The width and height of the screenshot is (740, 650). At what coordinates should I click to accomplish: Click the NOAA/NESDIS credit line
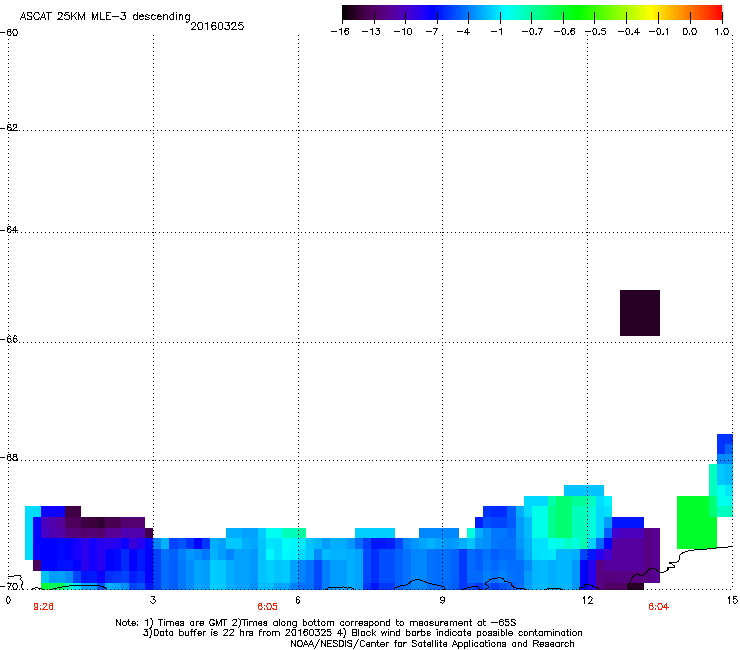click(x=432, y=644)
